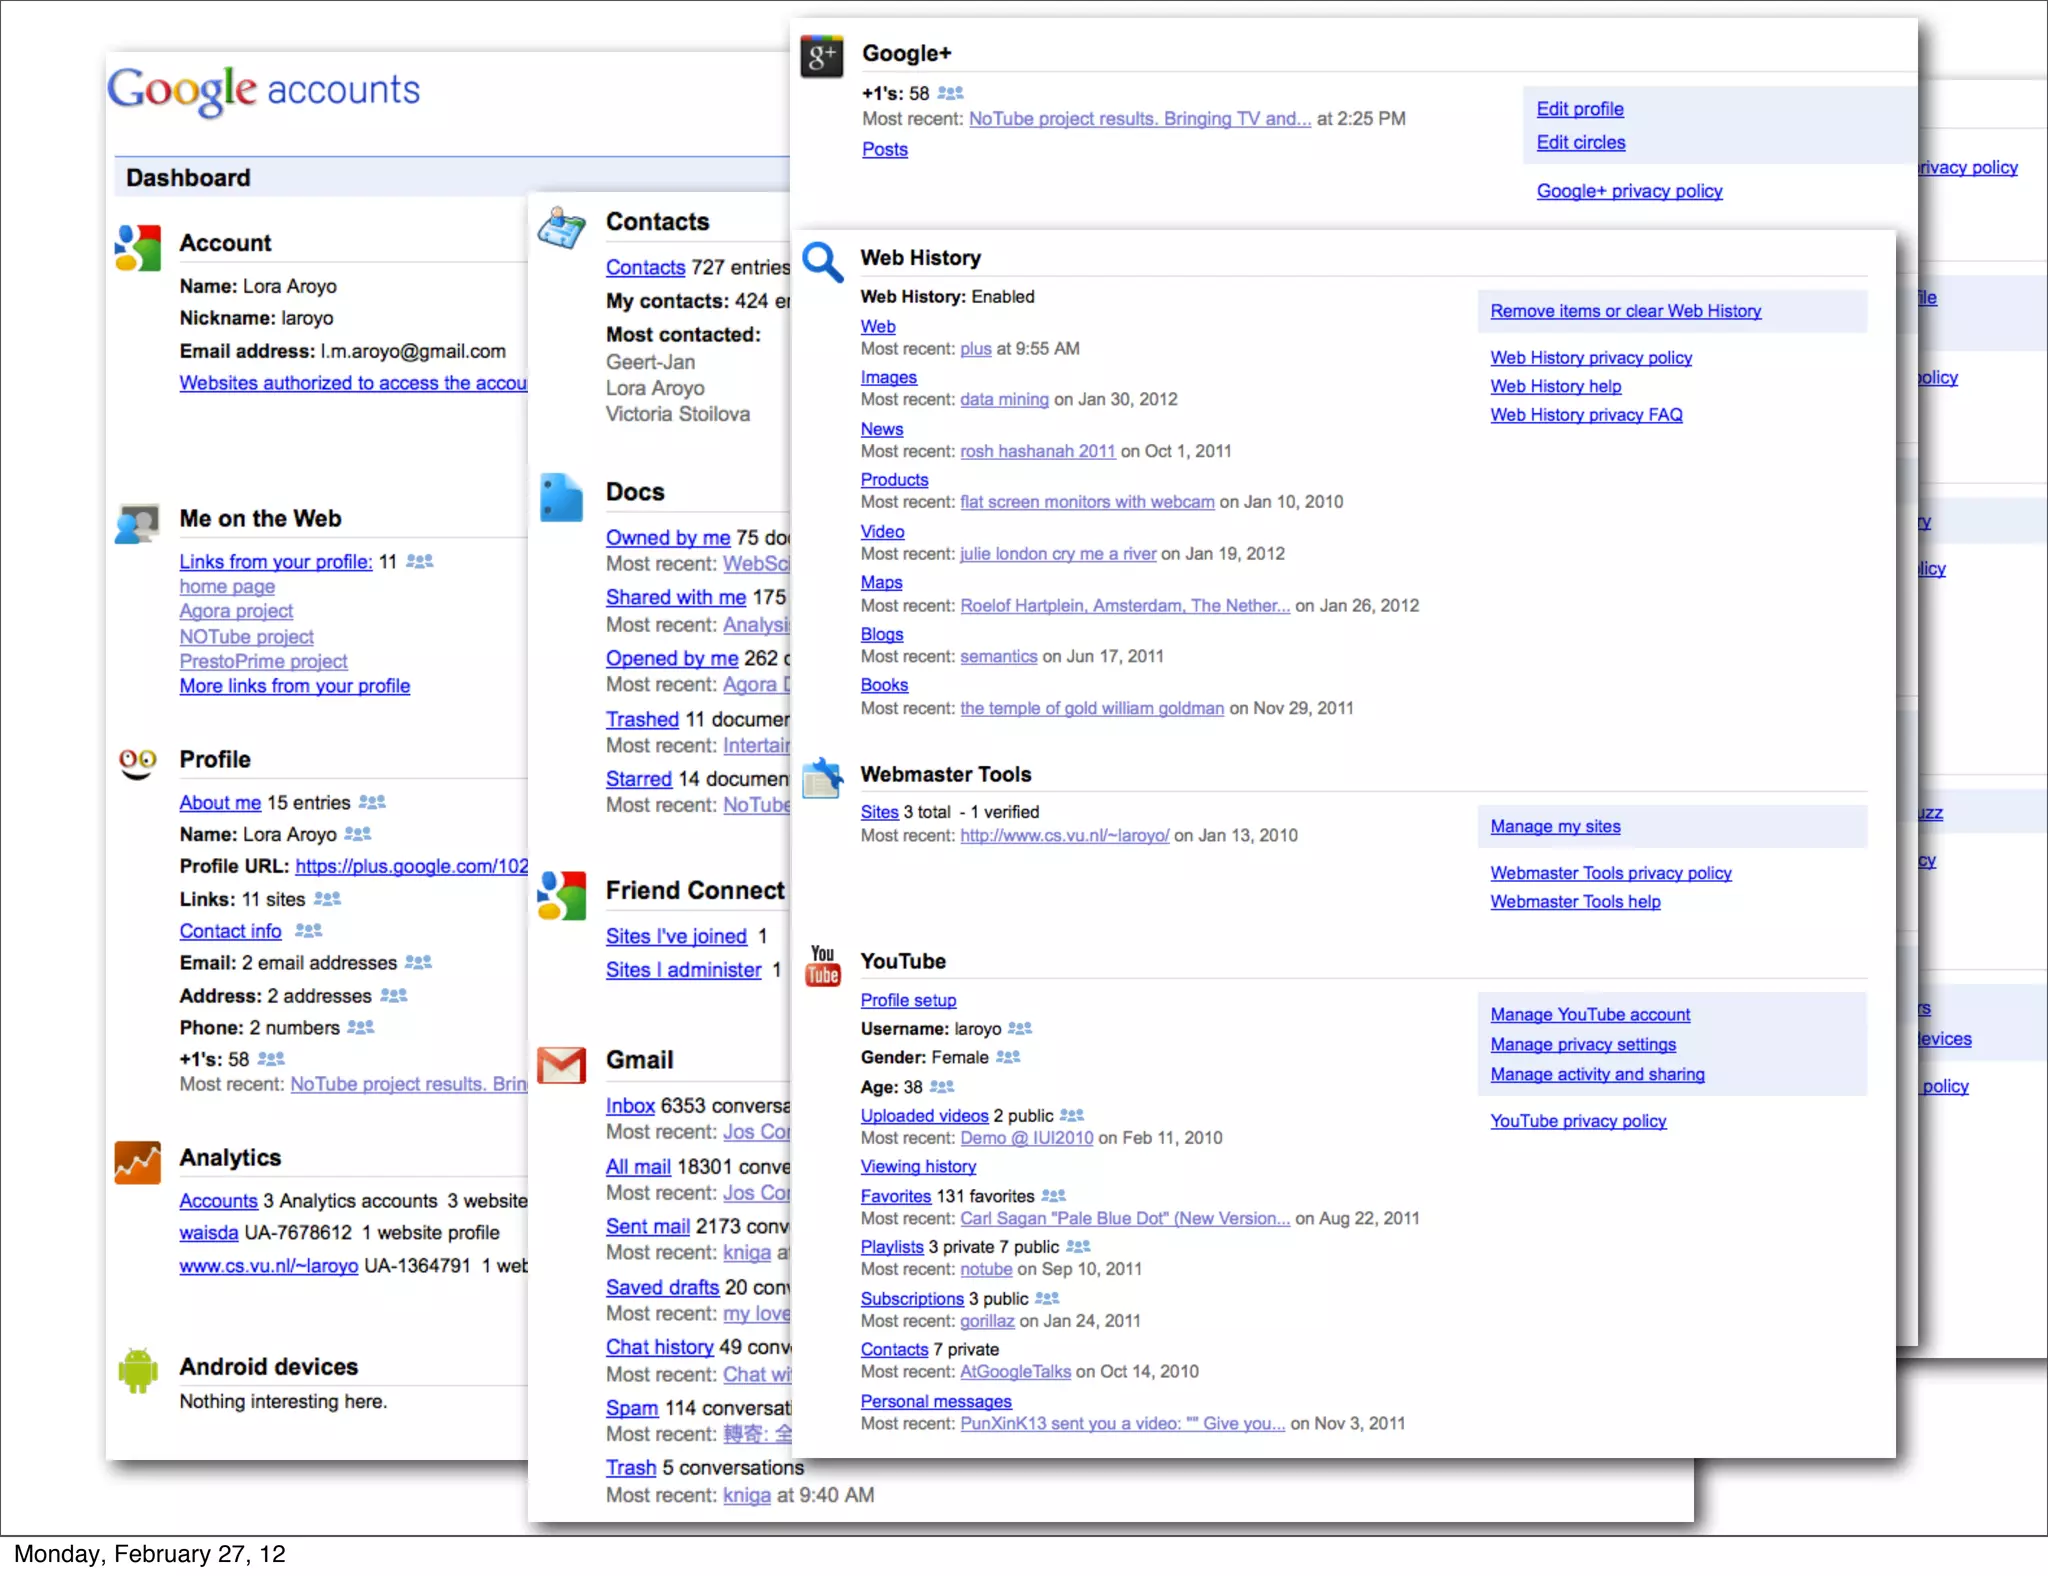2048x1576 pixels.
Task: Click the Google+ icon
Action: [822, 56]
